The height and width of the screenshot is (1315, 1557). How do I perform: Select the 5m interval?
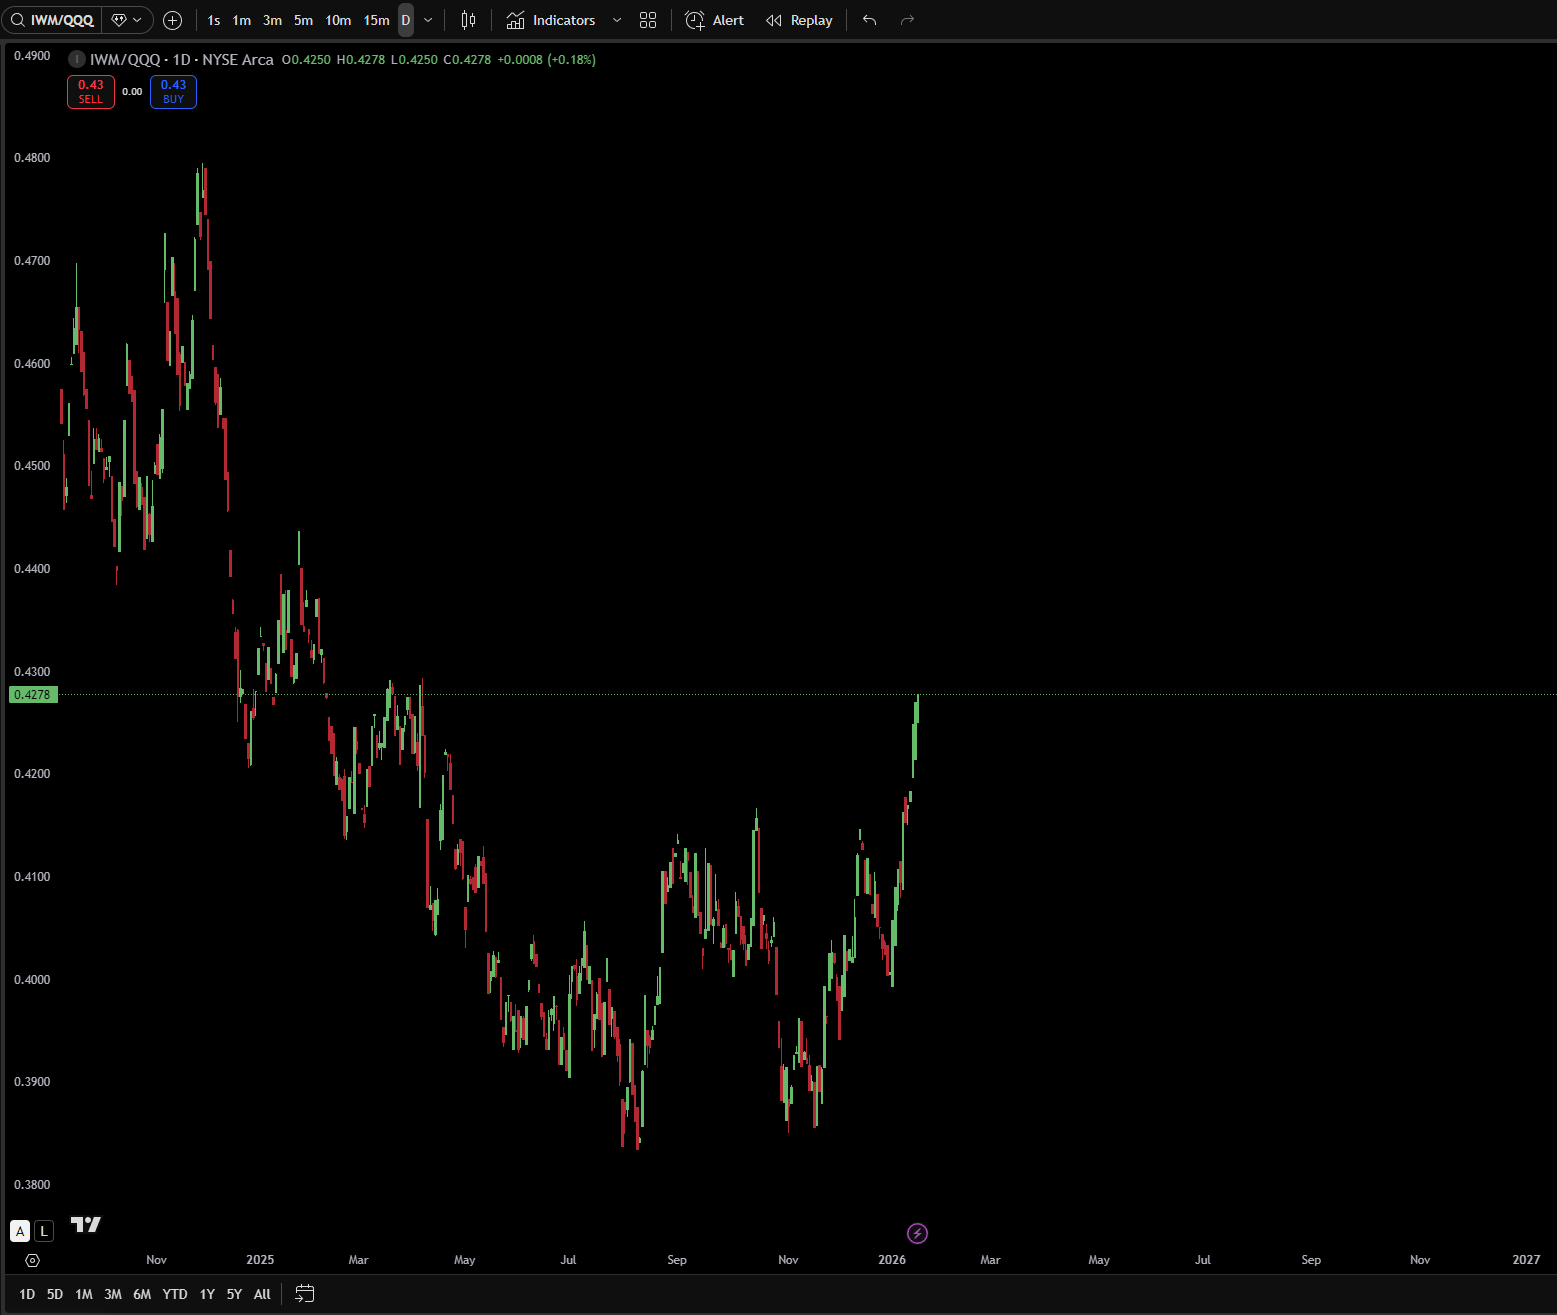click(303, 20)
